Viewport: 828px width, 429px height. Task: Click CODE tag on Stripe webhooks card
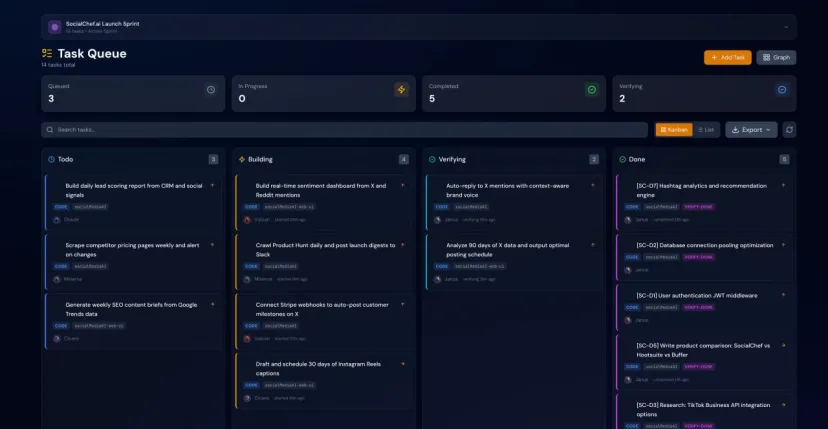[251, 326]
